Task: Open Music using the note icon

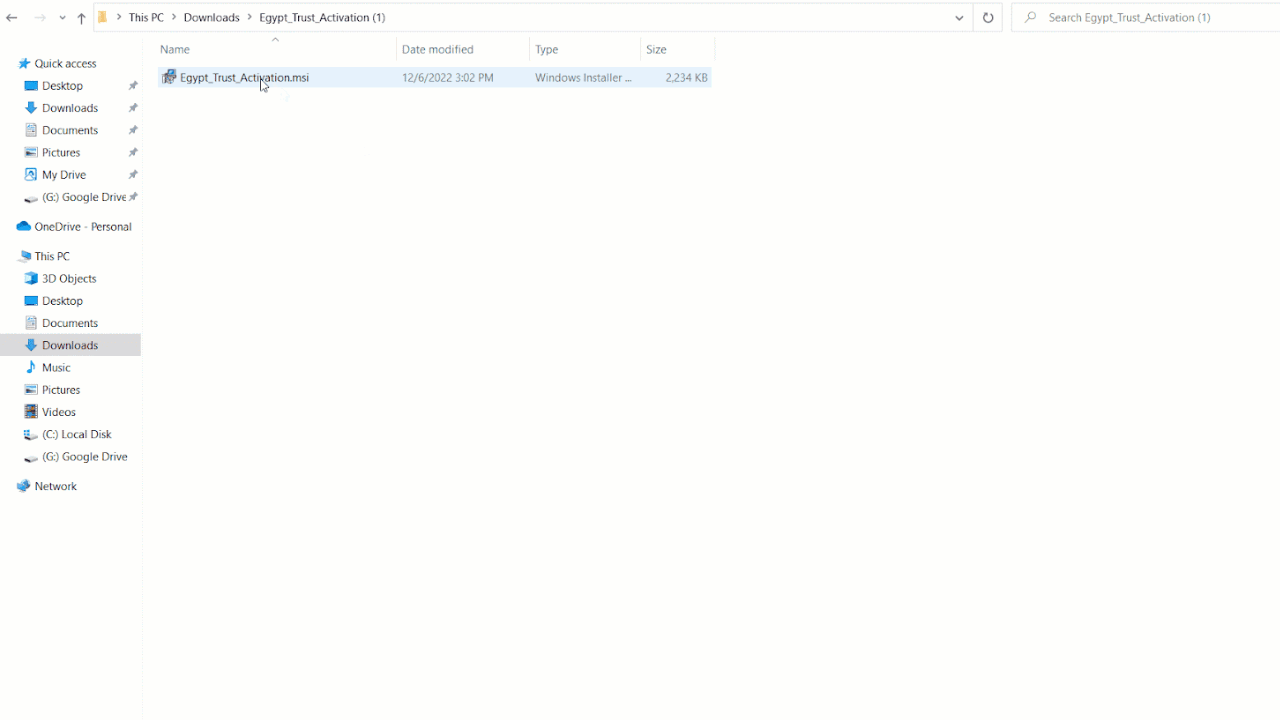Action: click(31, 368)
